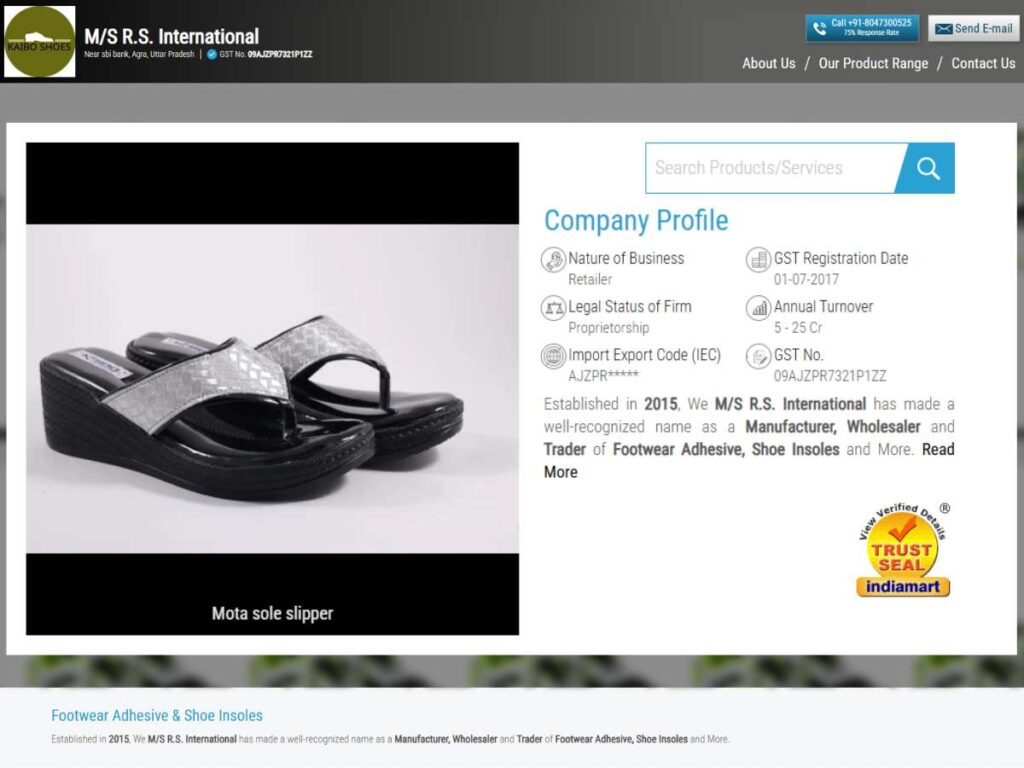Click the GST verified checkmark badge
Image resolution: width=1024 pixels, height=768 pixels.
point(212,54)
